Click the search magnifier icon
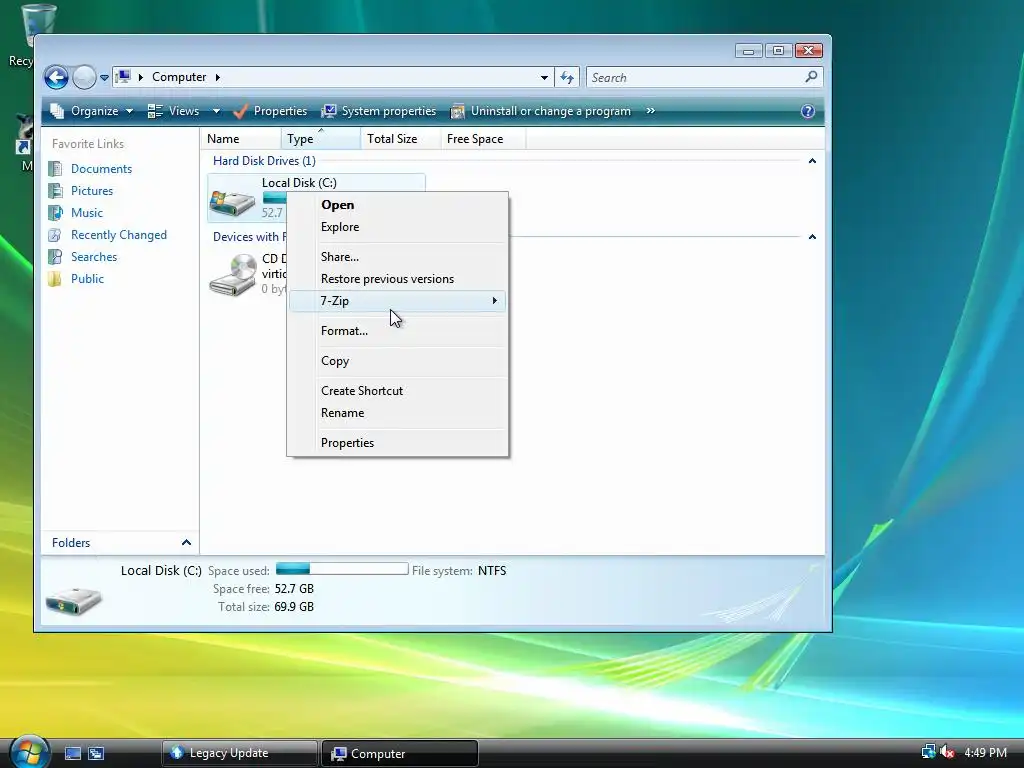 pyautogui.click(x=812, y=77)
